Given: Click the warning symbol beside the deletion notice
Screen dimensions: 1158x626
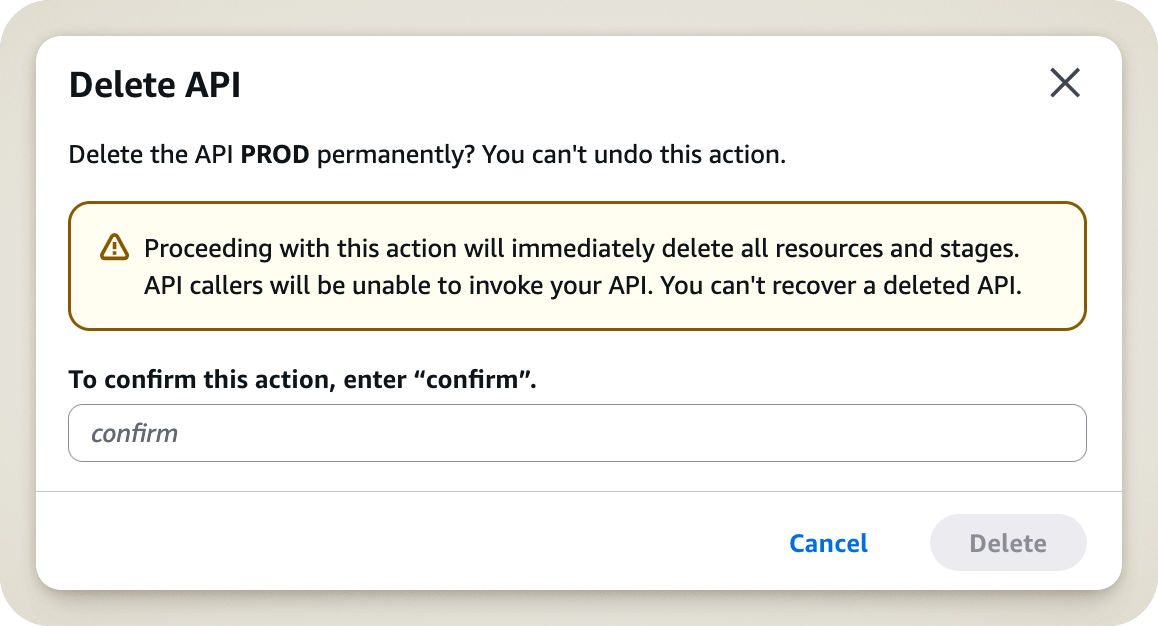Looking at the screenshot, I should (112, 248).
